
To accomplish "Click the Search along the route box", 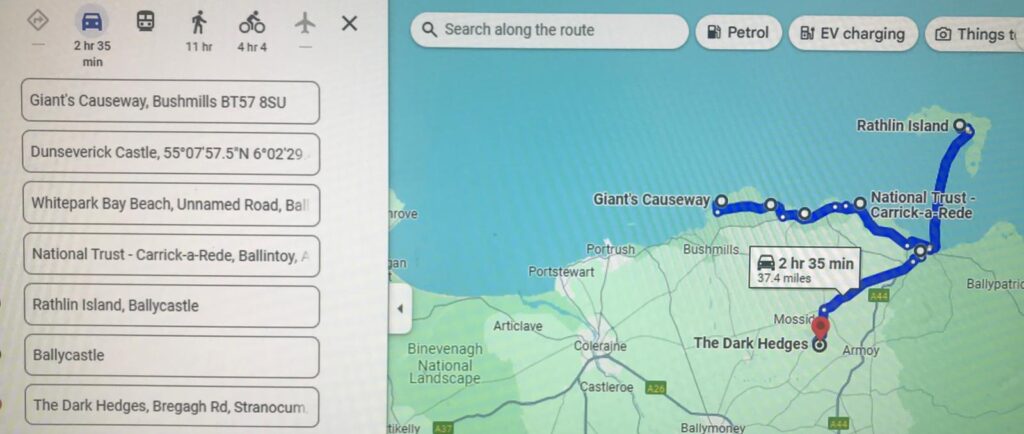I will (549, 31).
